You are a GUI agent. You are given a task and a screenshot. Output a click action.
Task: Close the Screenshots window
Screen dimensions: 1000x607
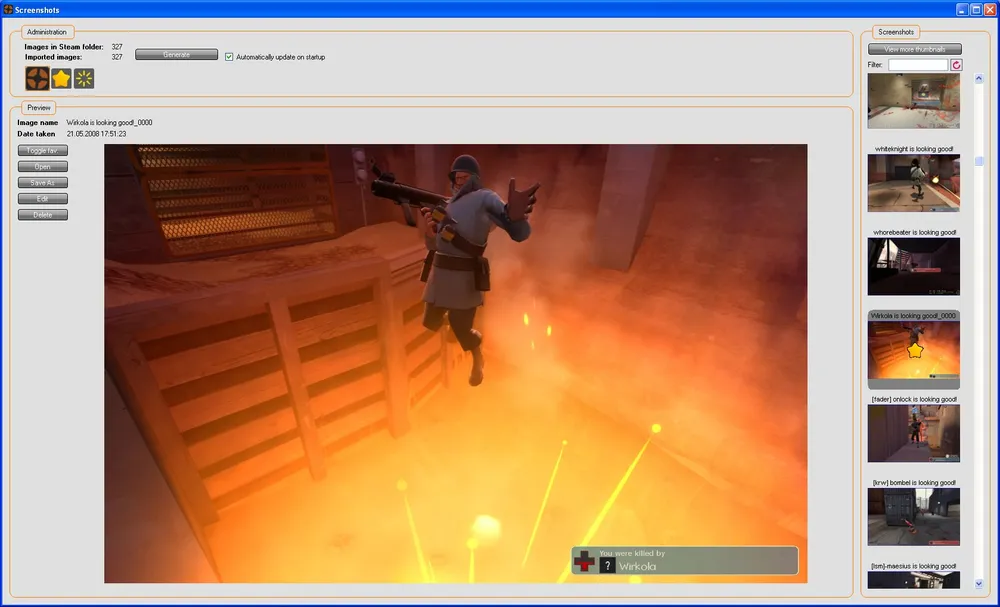(990, 10)
